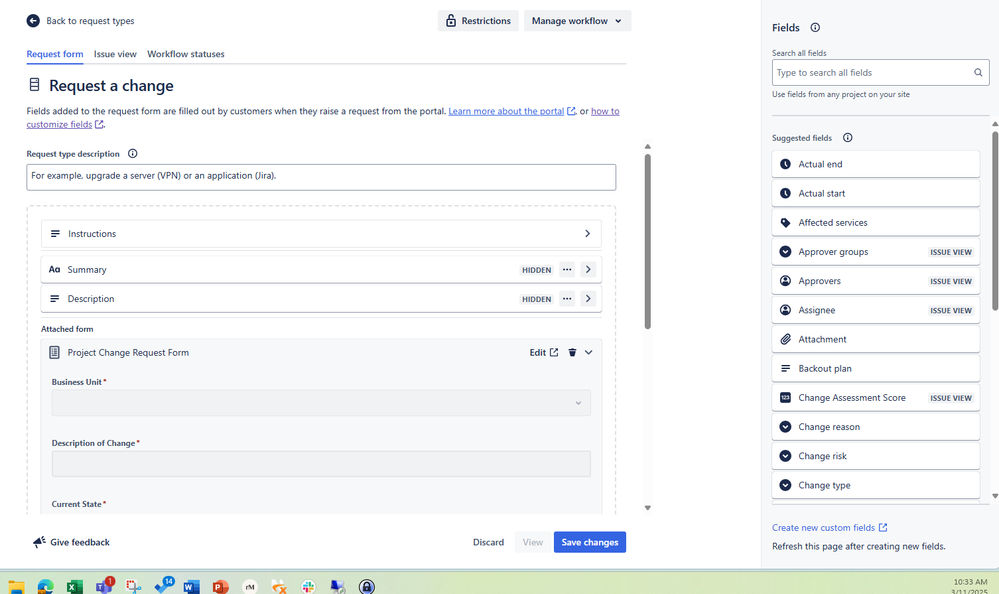Viewport: 999px width, 594px height.
Task: Open more options for the Summary field
Action: point(566,269)
